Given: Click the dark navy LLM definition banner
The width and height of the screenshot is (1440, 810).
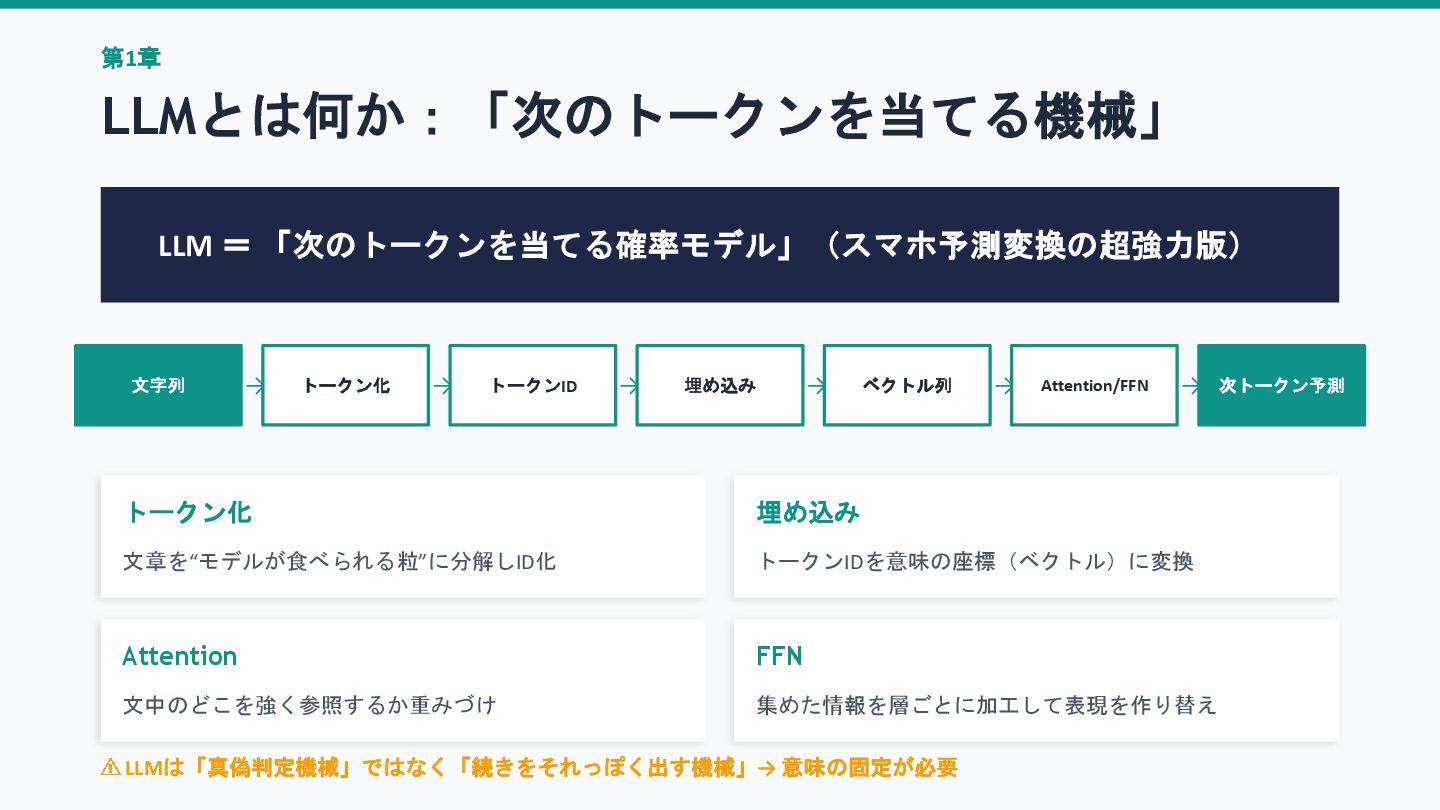Looking at the screenshot, I should (719, 245).
